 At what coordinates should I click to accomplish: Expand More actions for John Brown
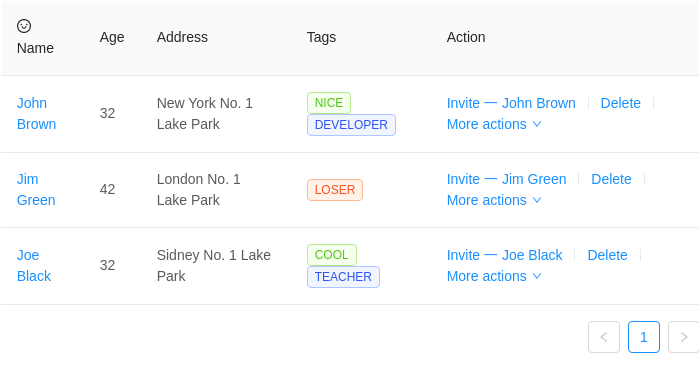[x=494, y=124]
